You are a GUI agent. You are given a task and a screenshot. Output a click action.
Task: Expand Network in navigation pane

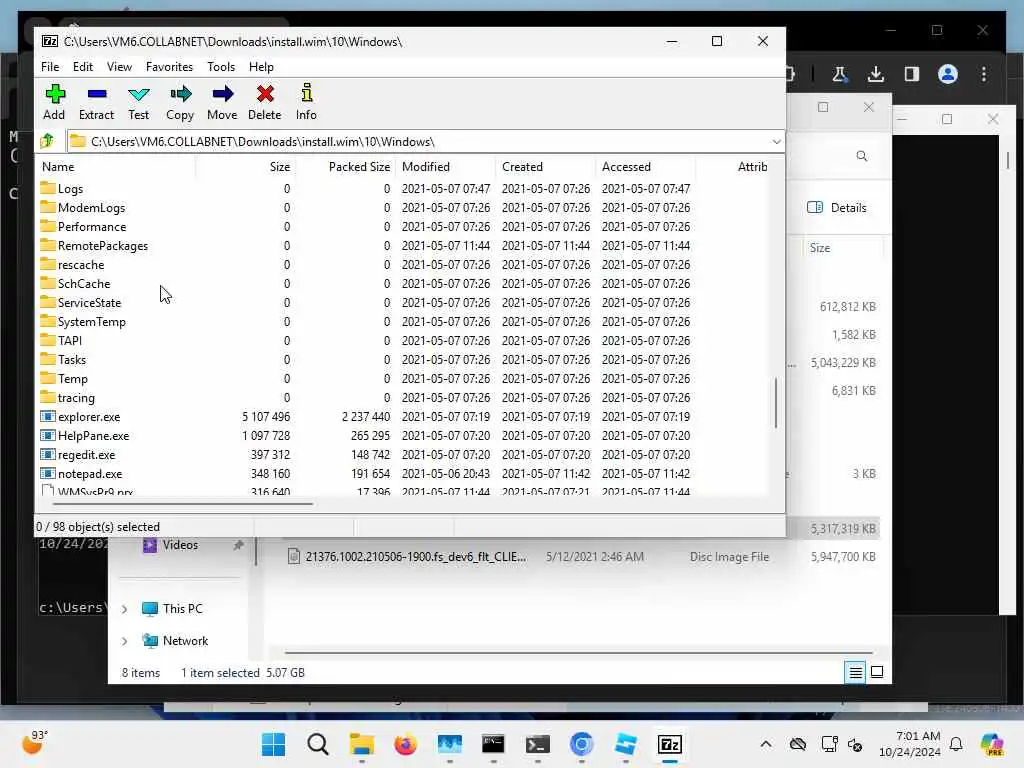click(125, 641)
